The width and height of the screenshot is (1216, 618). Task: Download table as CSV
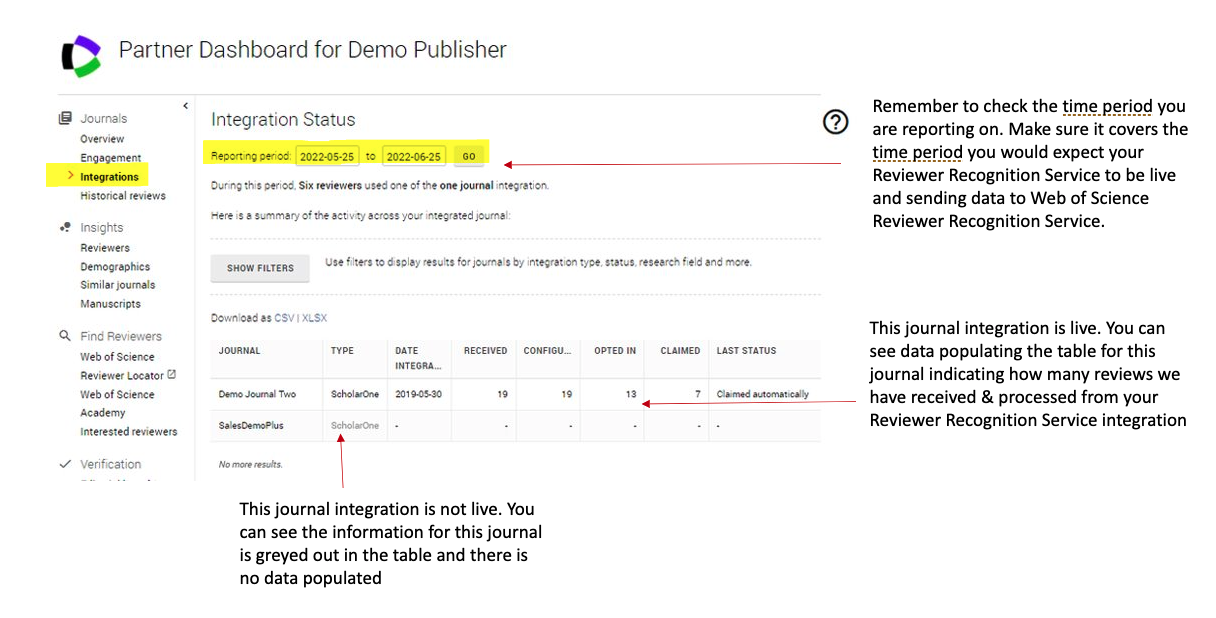[x=285, y=318]
